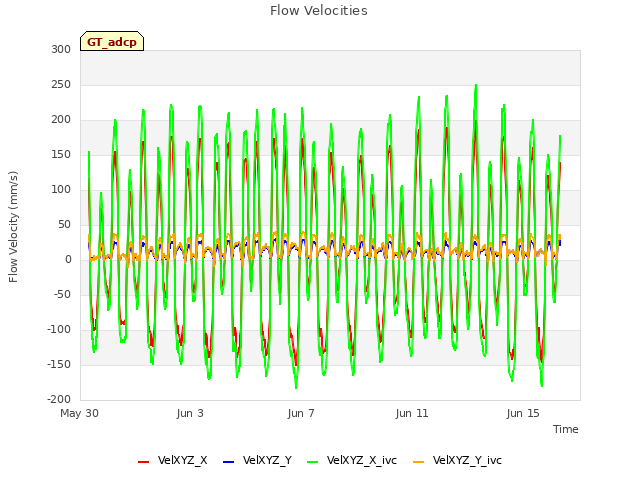The width and height of the screenshot is (640, 480).
Task: Click the 250 y-axis tick label
Action: 61,84
